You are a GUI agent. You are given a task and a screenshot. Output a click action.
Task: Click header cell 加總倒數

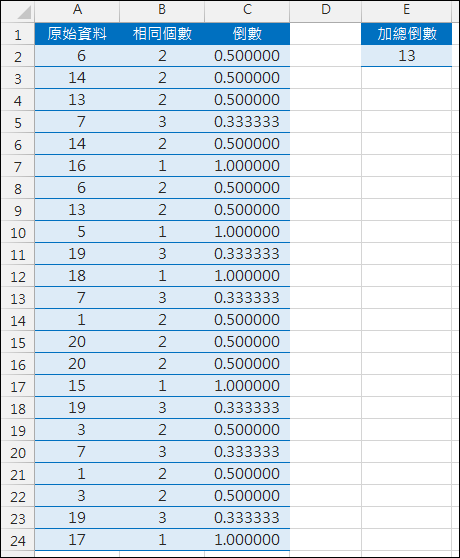[x=406, y=34]
